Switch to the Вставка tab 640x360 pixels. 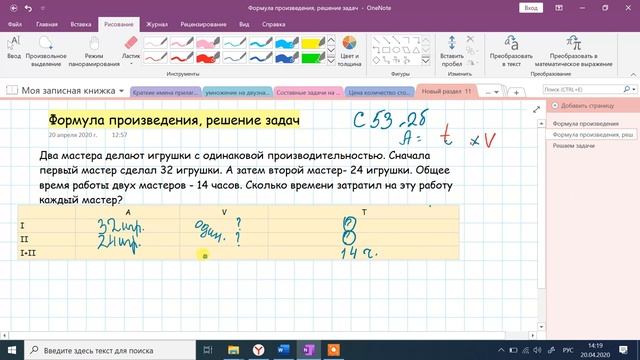(81, 24)
